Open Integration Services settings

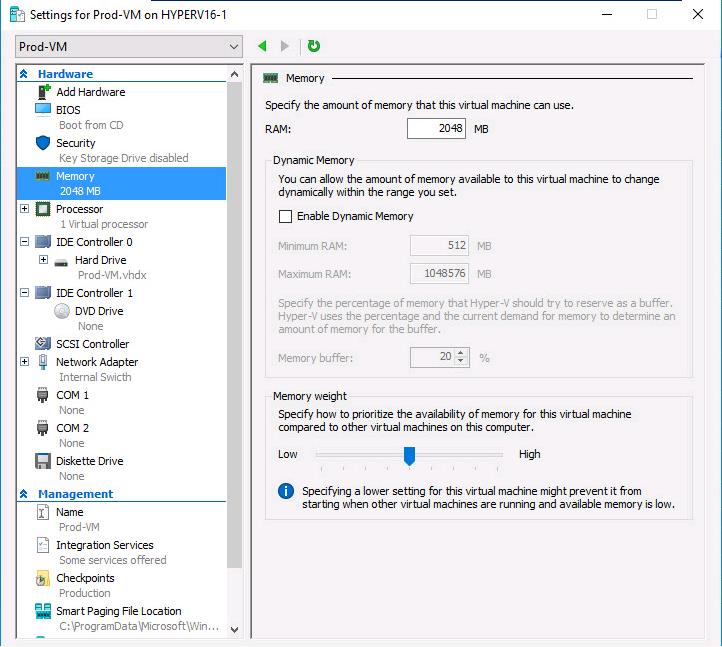point(105,545)
